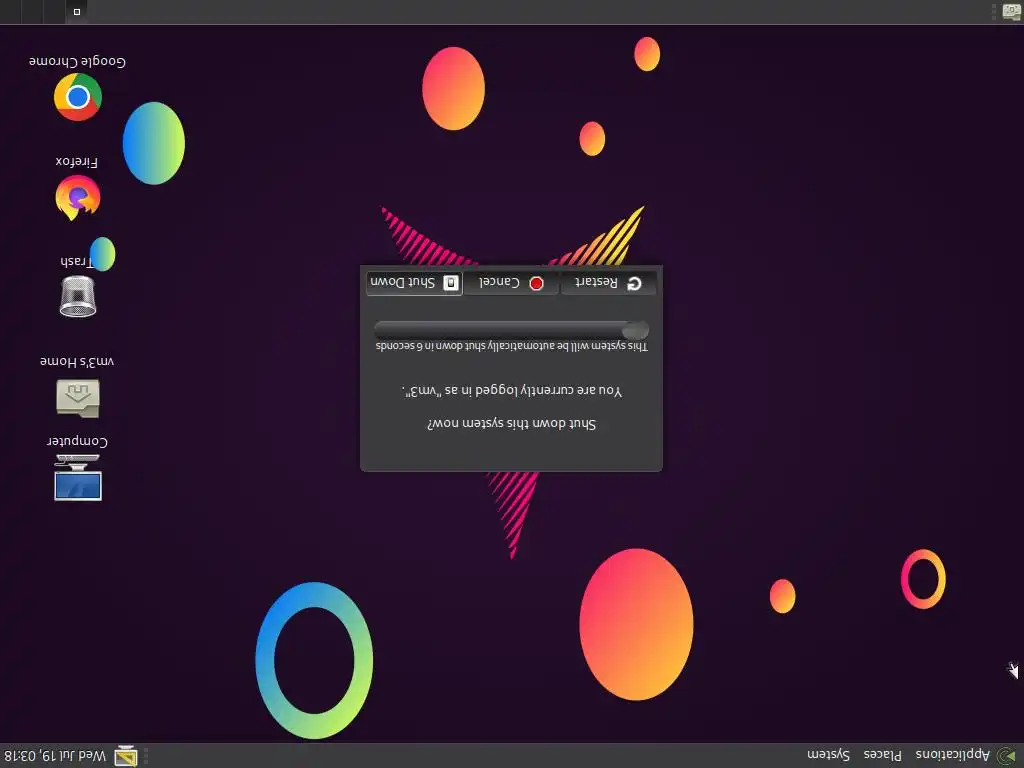The image size is (1024, 768).
Task: Click the Restart button in dialog
Action: point(608,283)
